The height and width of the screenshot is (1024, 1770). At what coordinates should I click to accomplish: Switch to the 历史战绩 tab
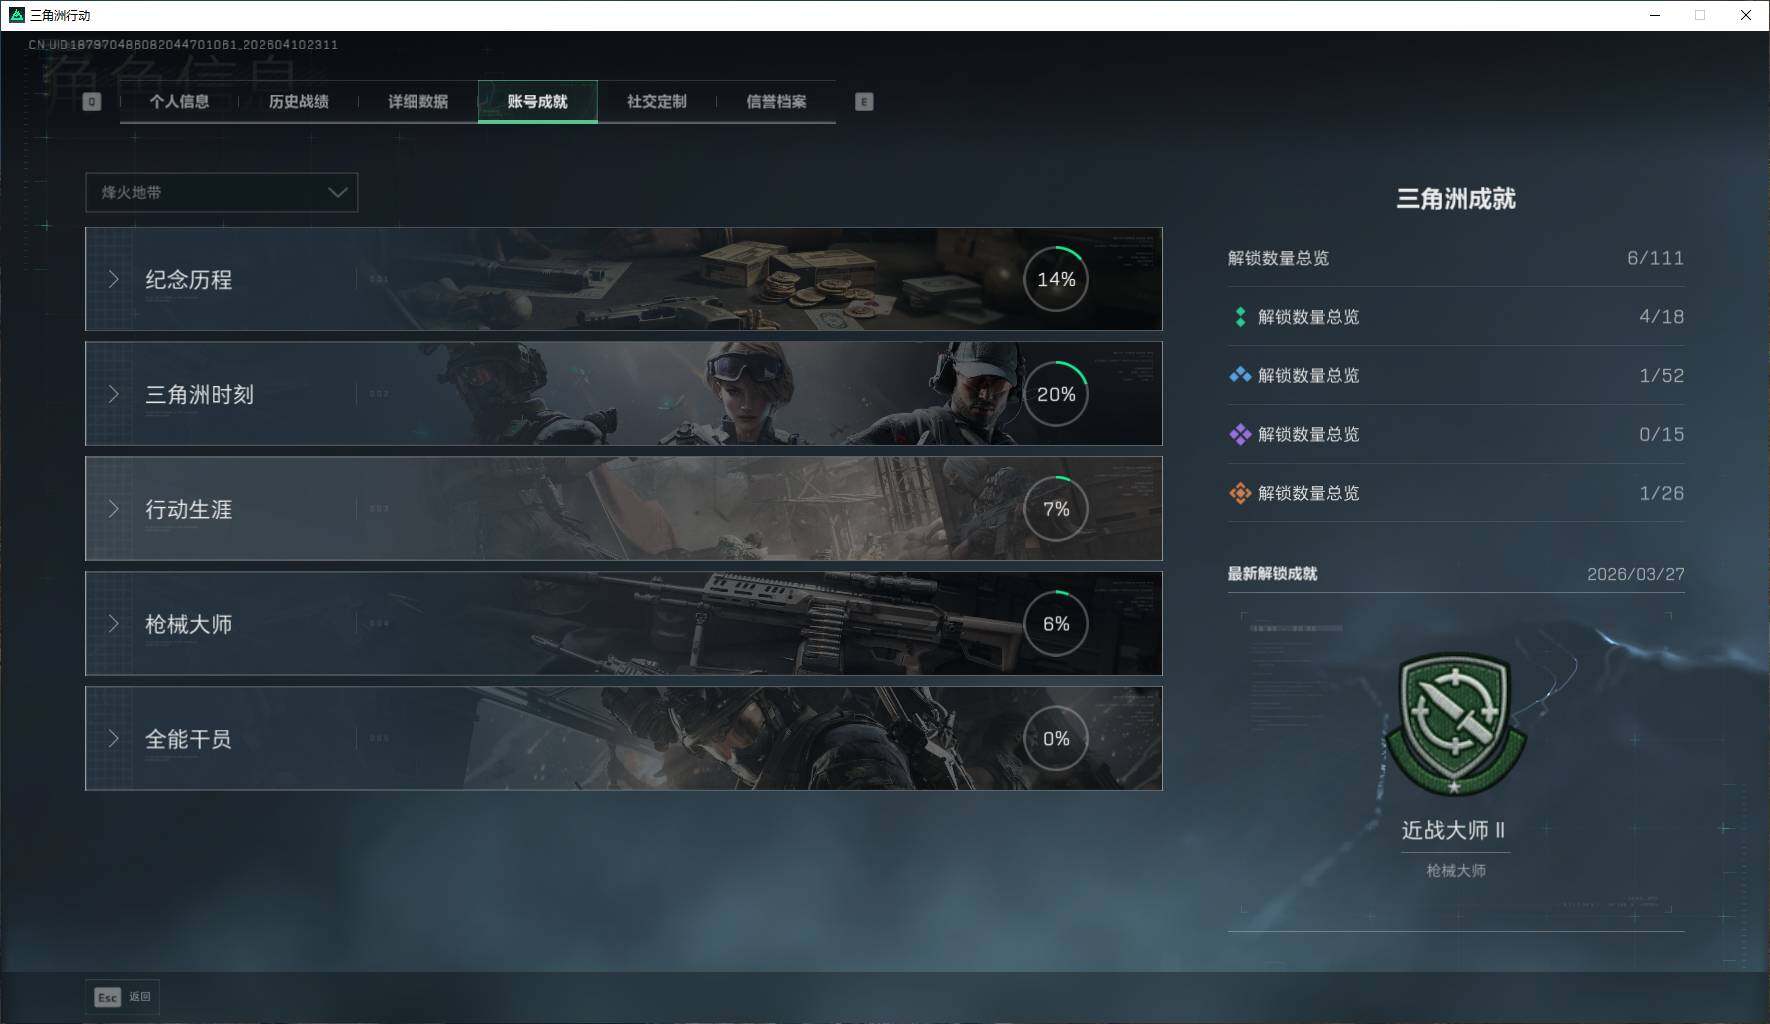(x=298, y=102)
